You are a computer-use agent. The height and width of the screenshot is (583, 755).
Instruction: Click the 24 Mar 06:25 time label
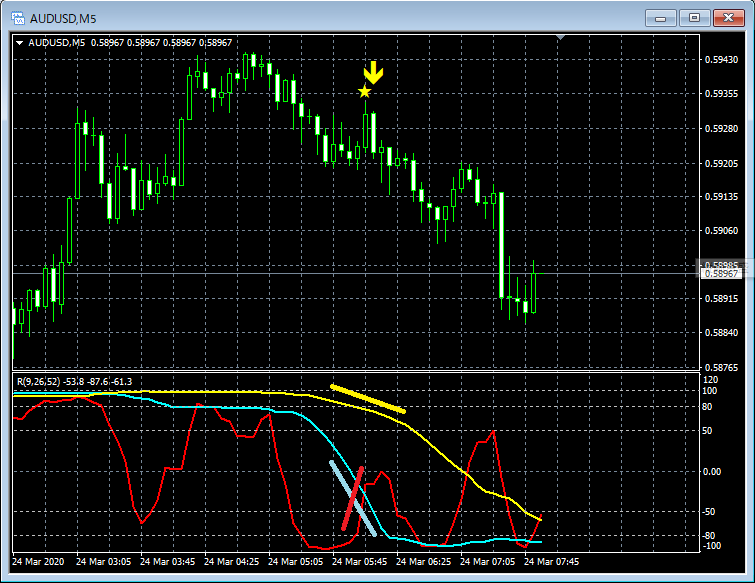click(424, 562)
